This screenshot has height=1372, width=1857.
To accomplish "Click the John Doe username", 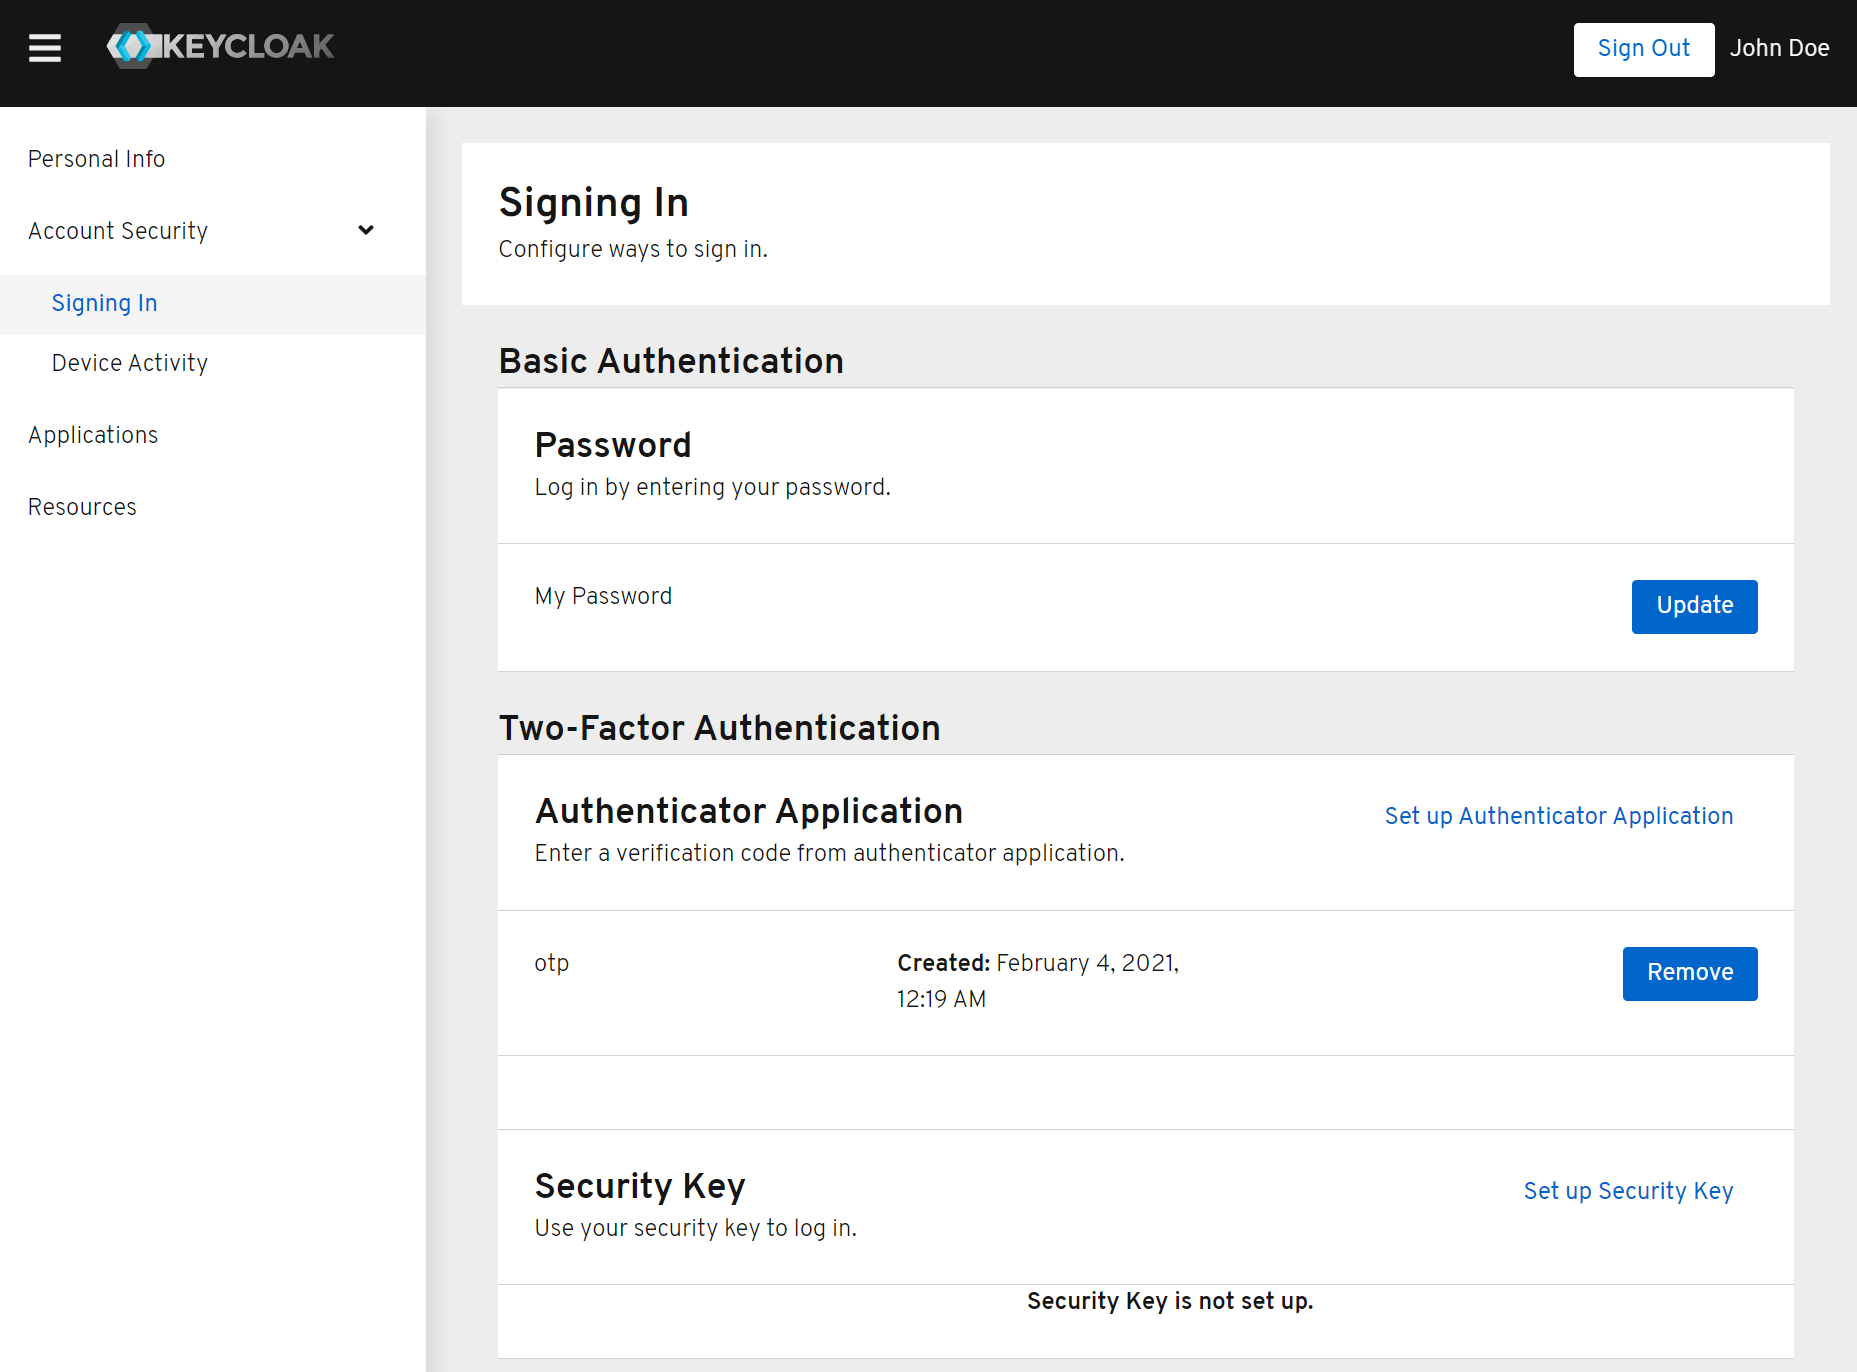I will pos(1779,48).
